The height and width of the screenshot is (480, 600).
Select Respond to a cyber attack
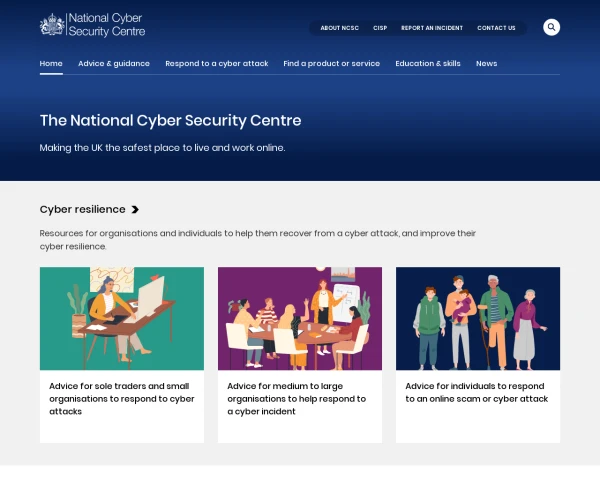pyautogui.click(x=217, y=63)
